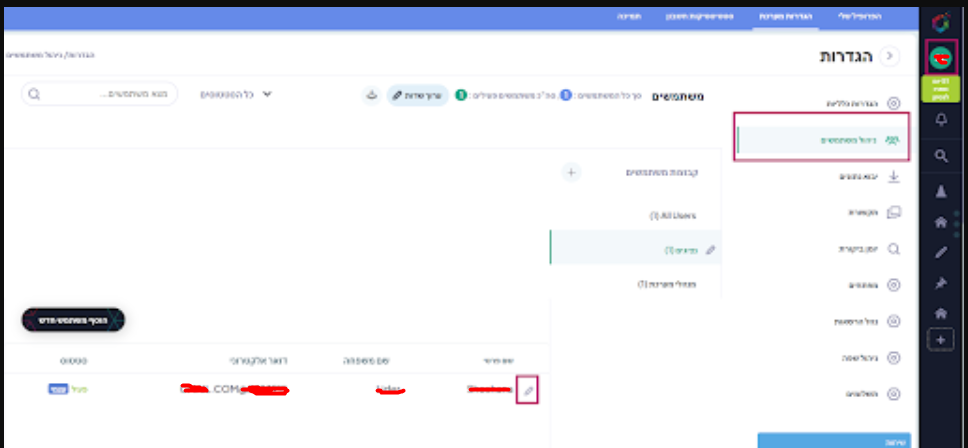Open notifications bell in dark sidebar
The height and width of the screenshot is (448, 968).
940,120
